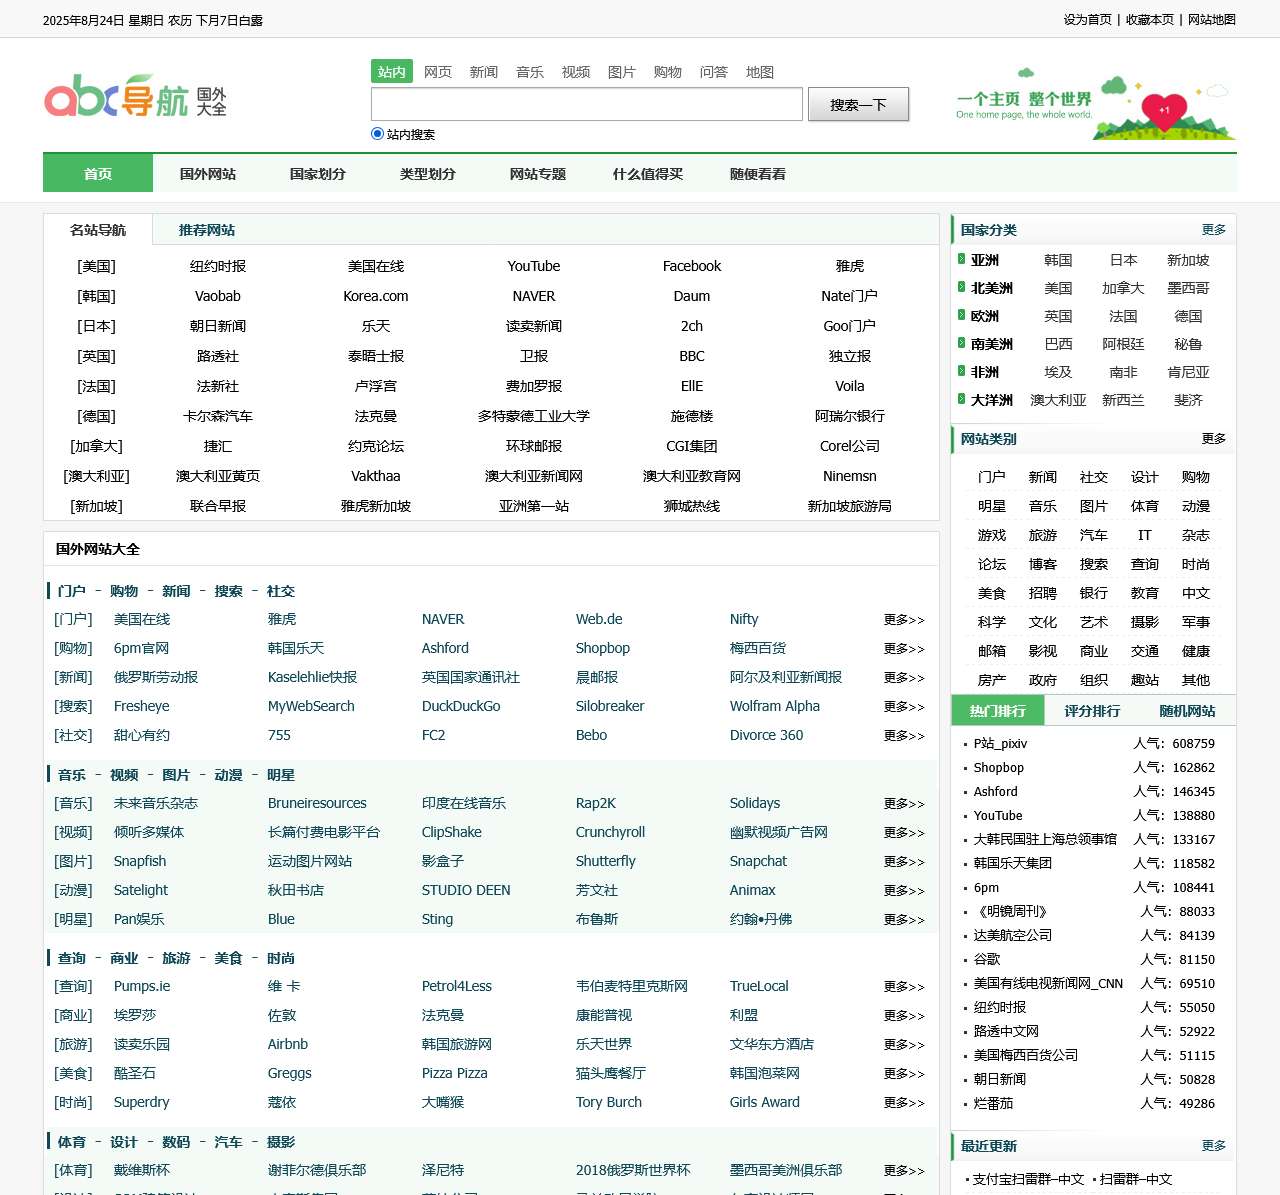The height and width of the screenshot is (1195, 1280).
Task: Open 更多 link beside 网站类别
Action: click(x=1214, y=438)
